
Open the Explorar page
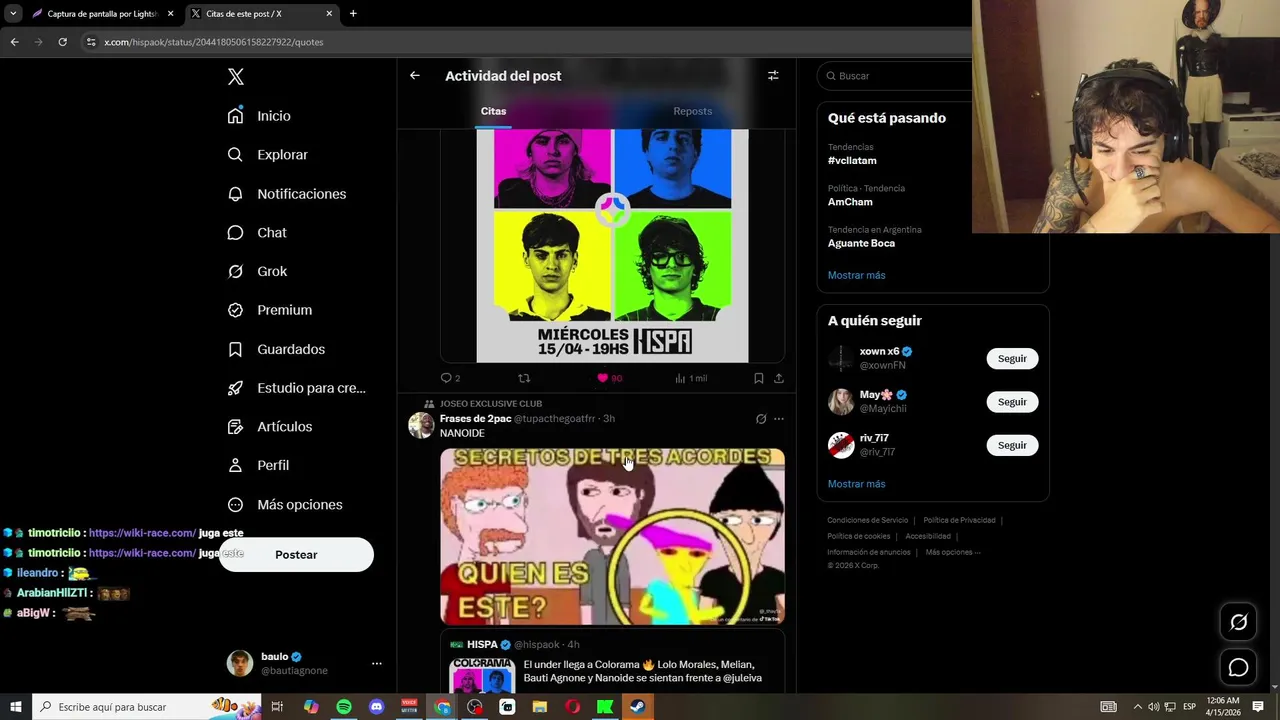point(267,155)
